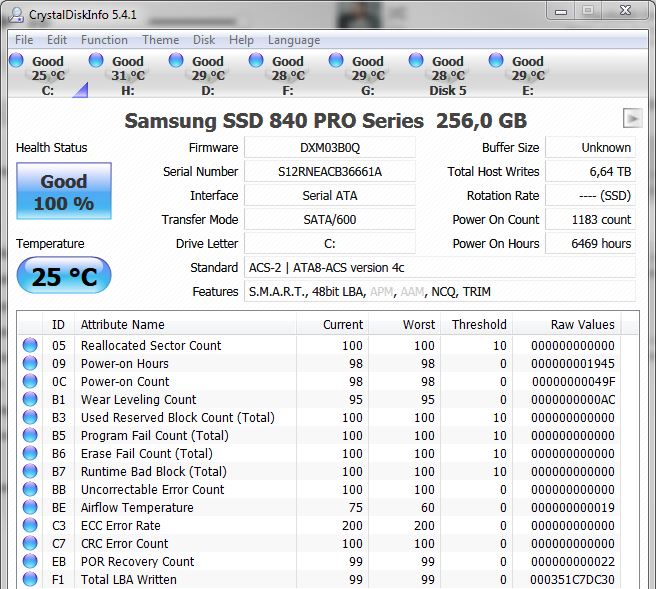This screenshot has width=656, height=589.
Task: Click the Interface field Serial ATA
Action: coord(330,195)
